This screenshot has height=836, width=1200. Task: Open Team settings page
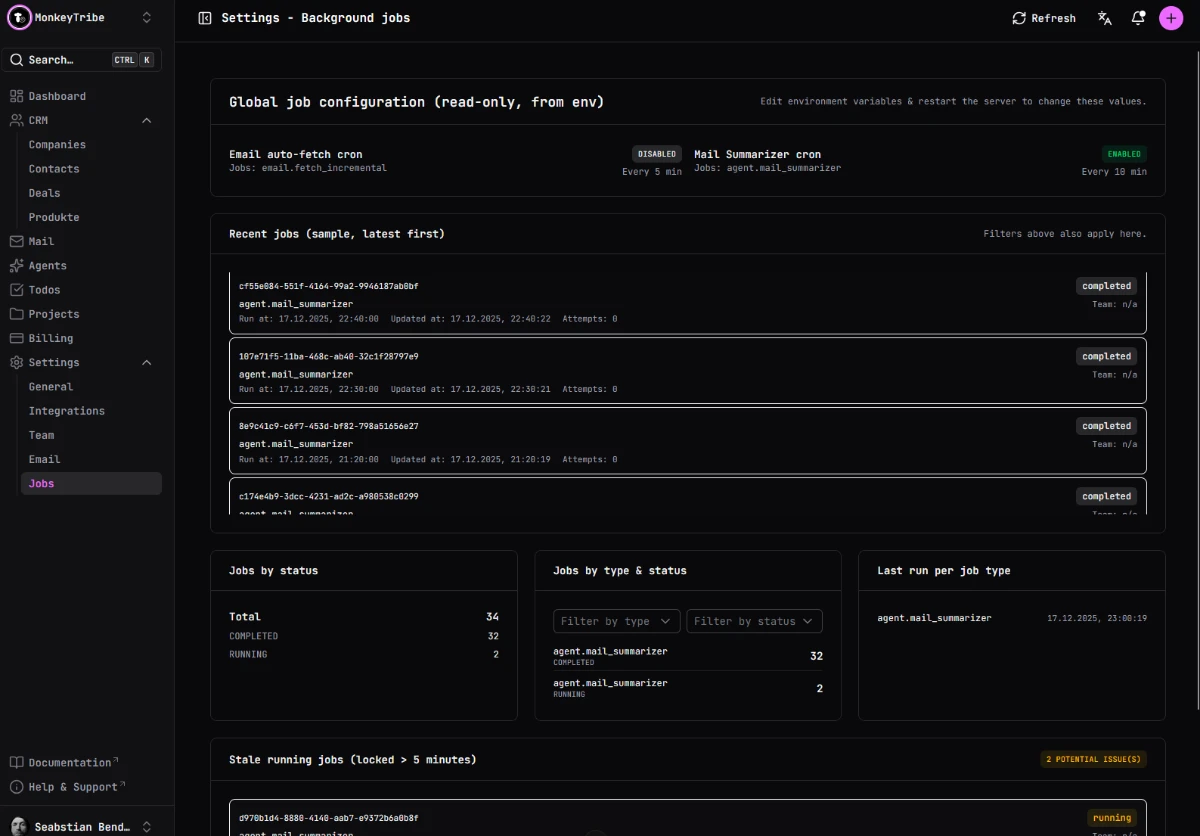(42, 435)
